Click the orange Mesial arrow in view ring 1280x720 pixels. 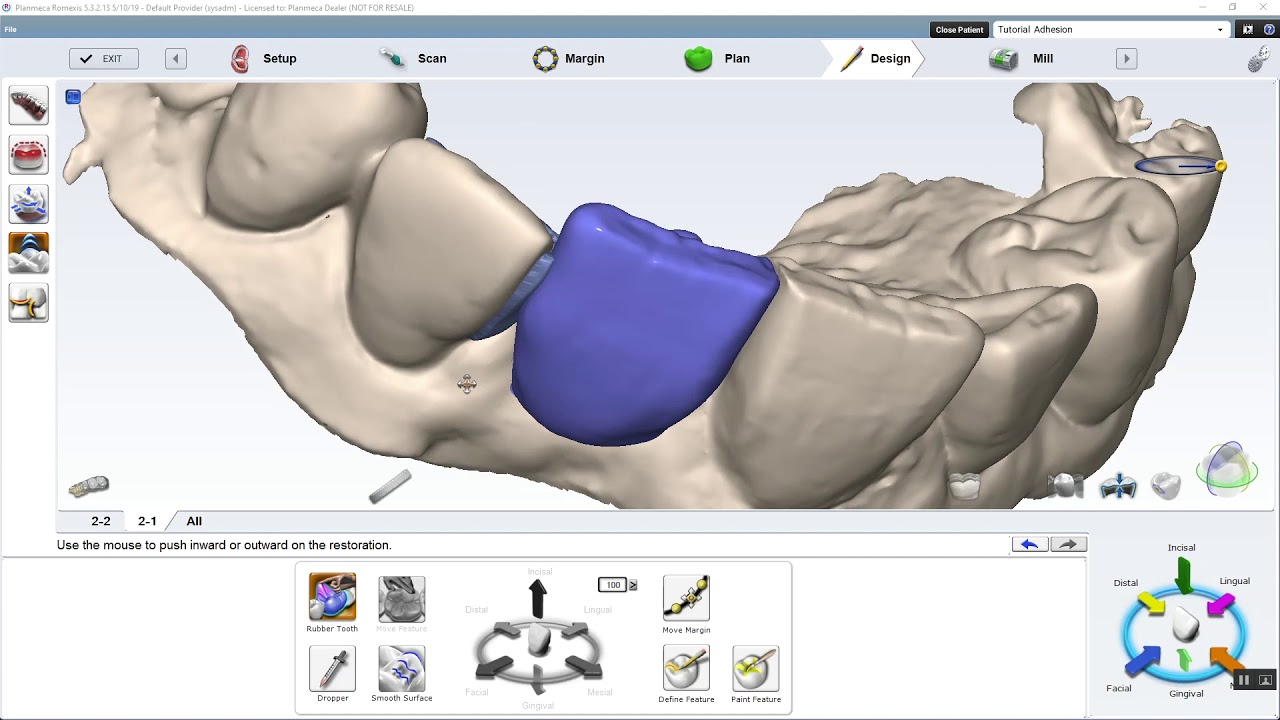click(1225, 659)
